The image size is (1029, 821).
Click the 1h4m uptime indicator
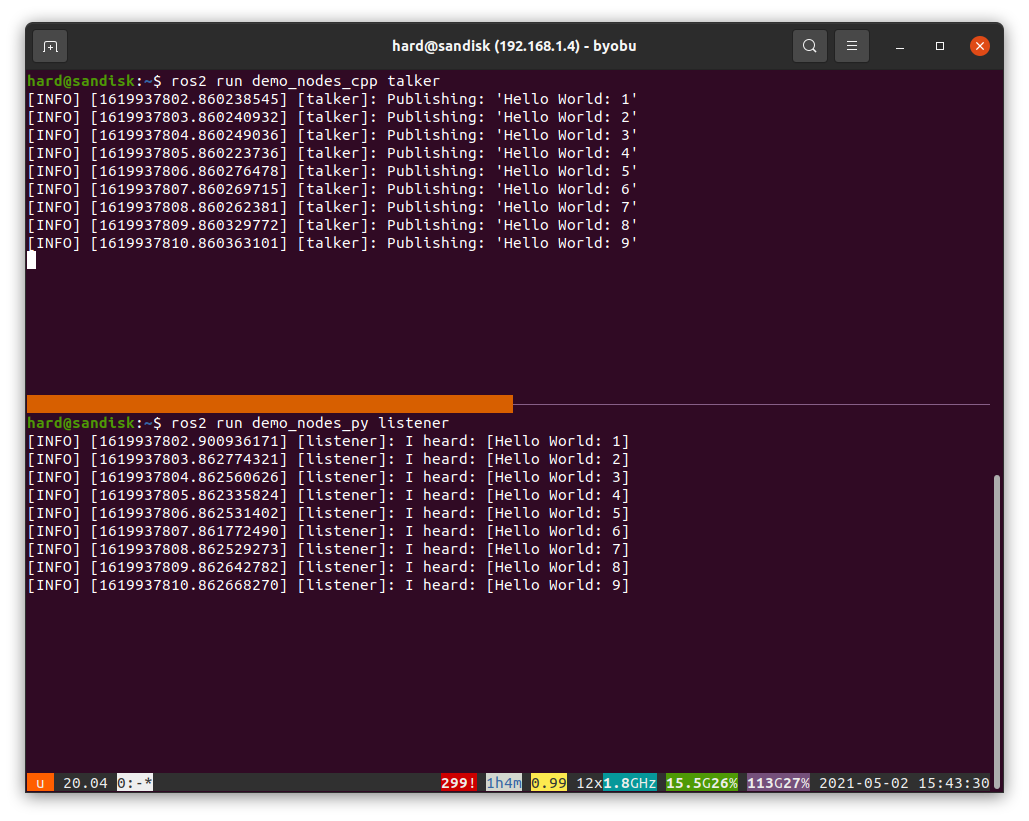pos(504,783)
